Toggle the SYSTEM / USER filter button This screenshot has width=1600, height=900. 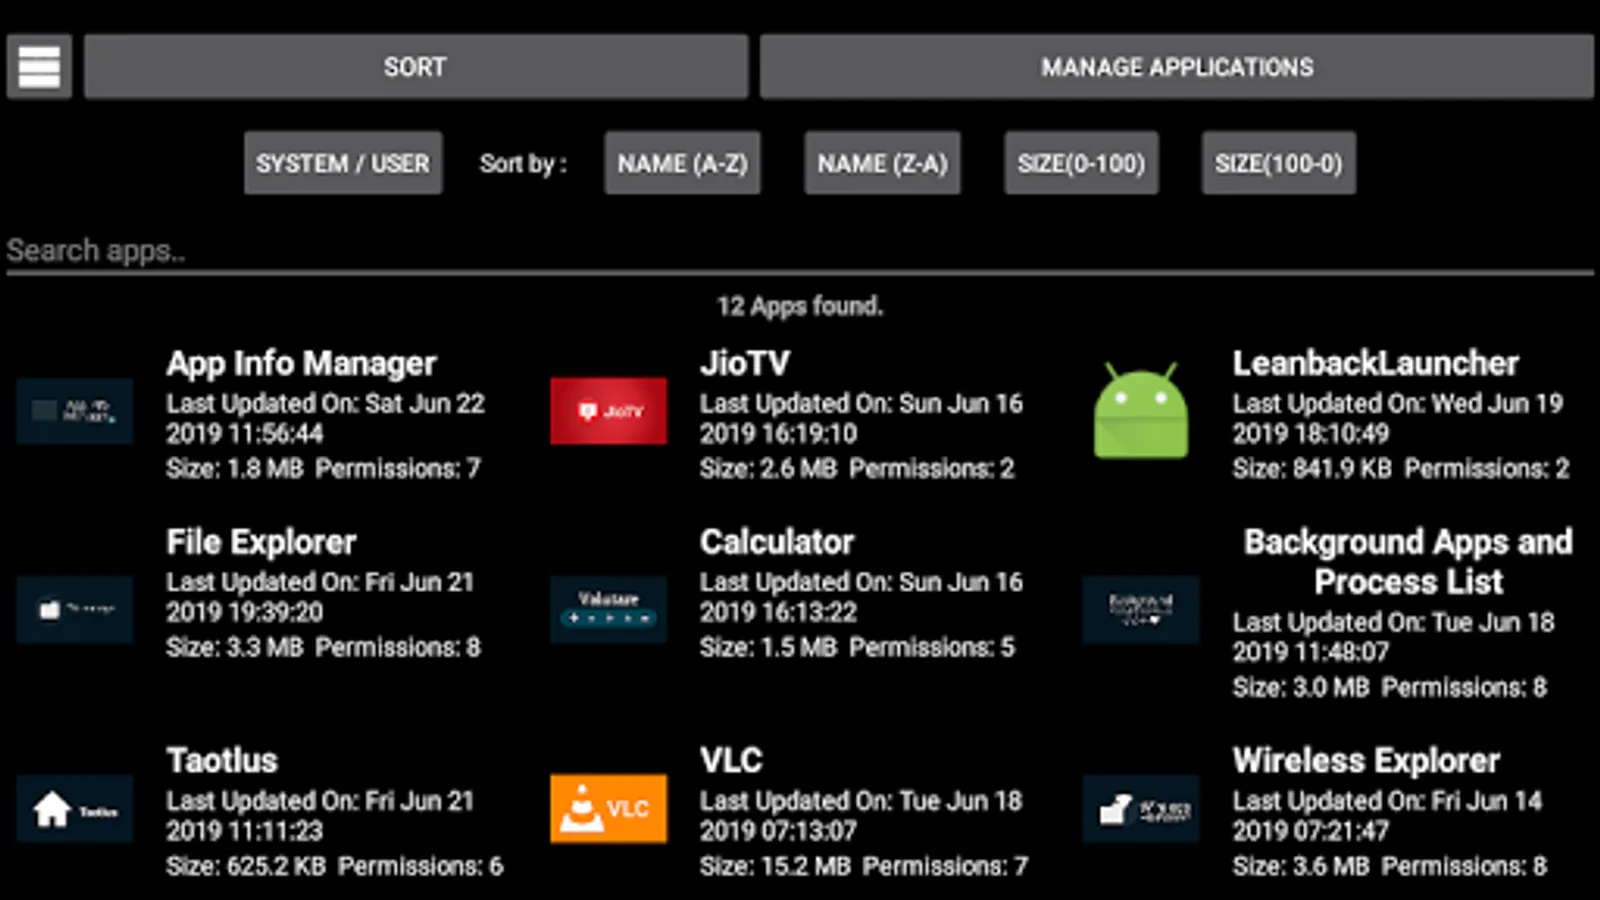coord(343,163)
